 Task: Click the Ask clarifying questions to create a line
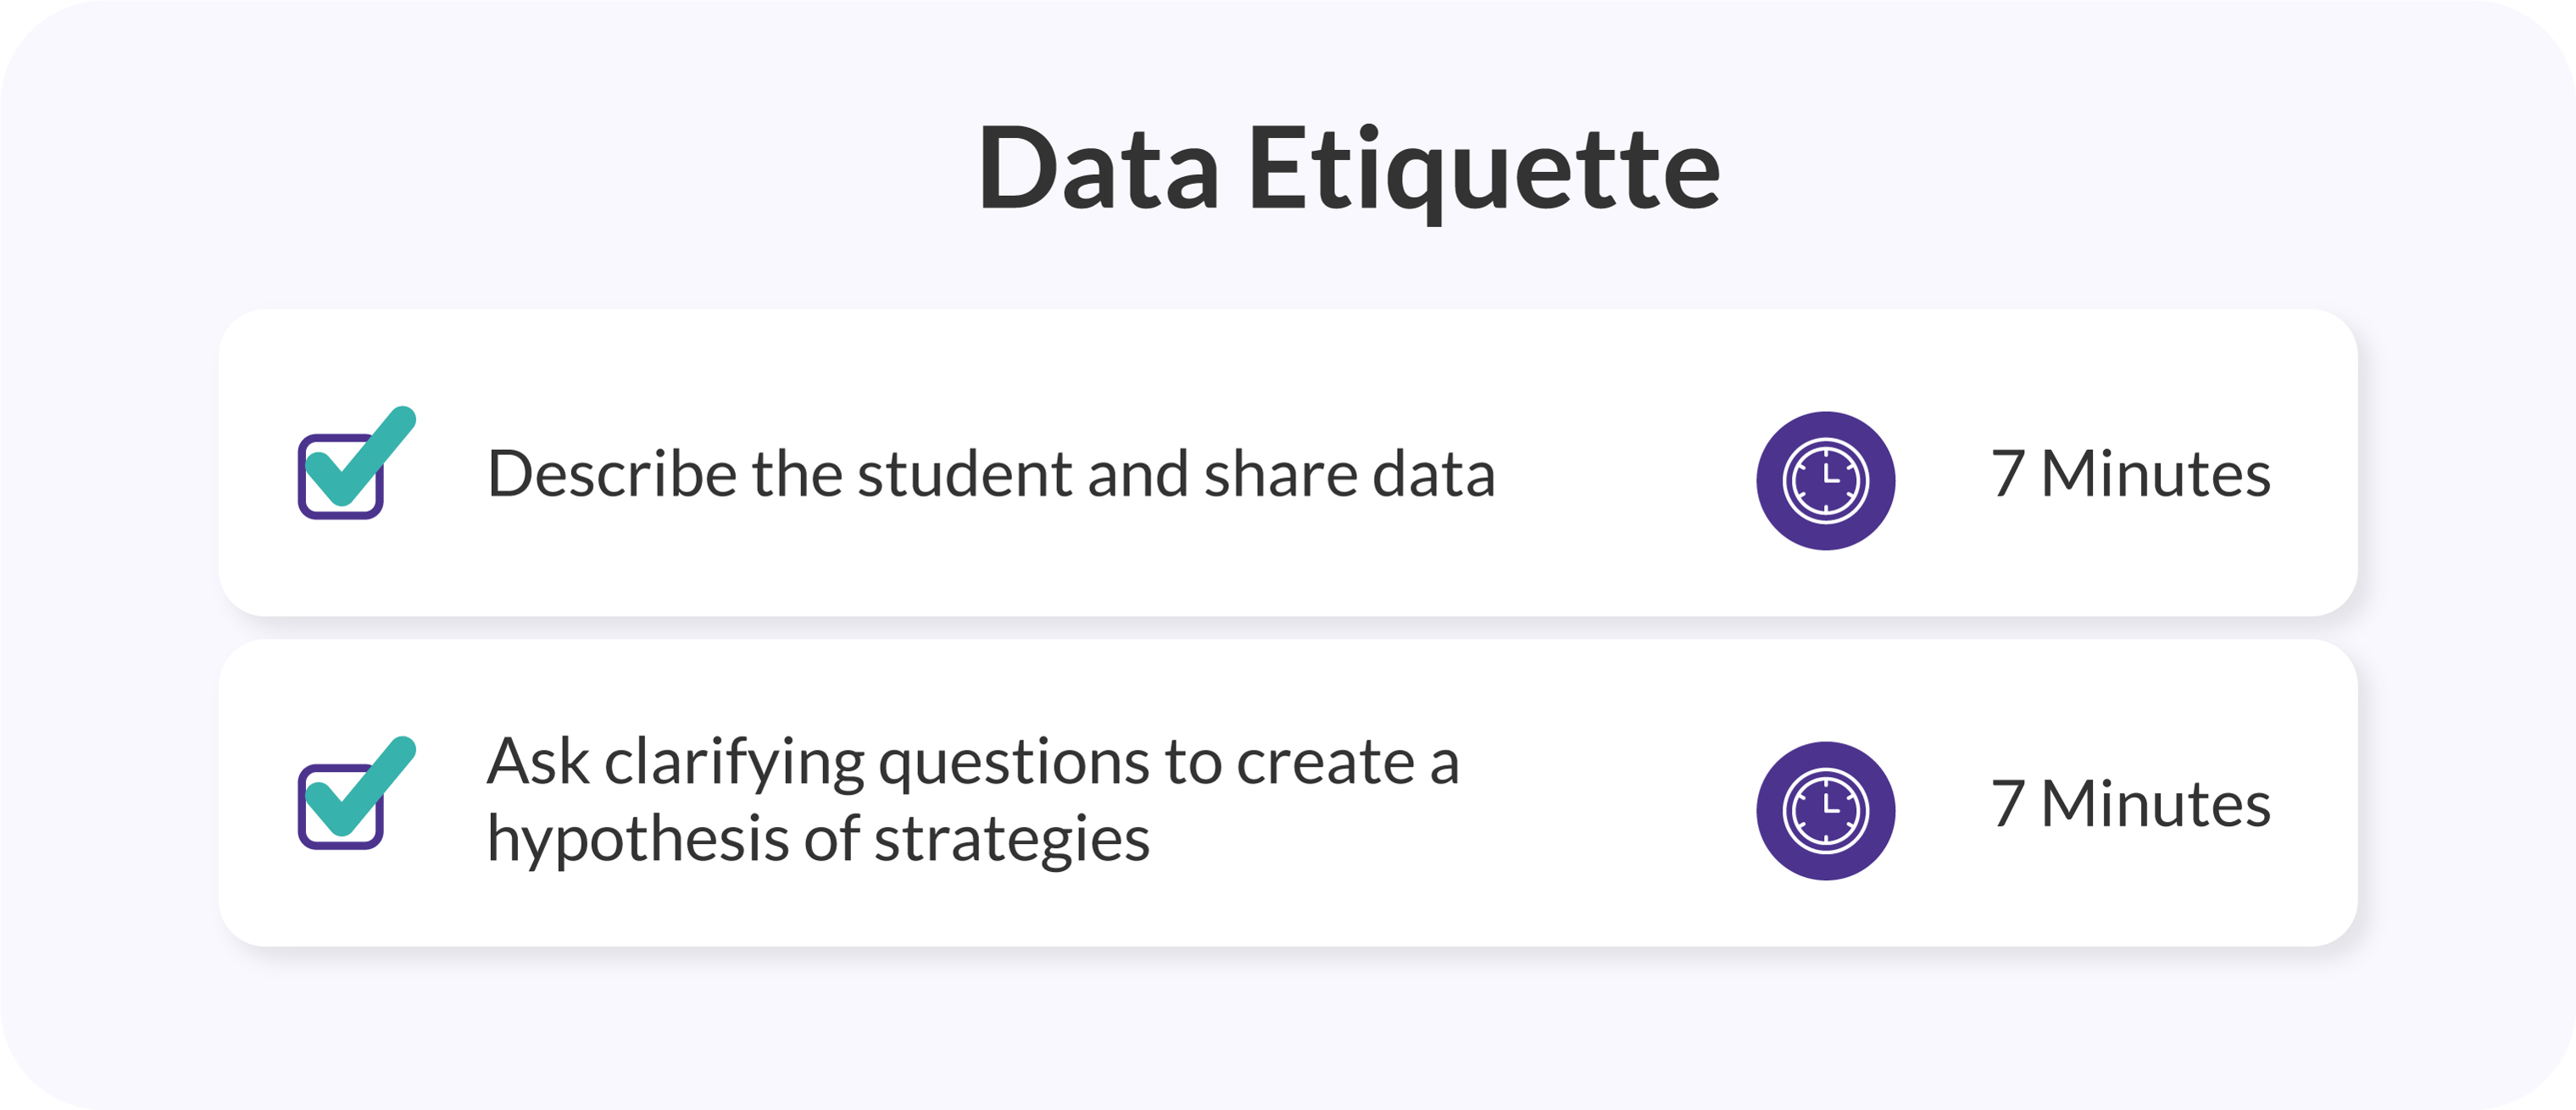point(973,764)
